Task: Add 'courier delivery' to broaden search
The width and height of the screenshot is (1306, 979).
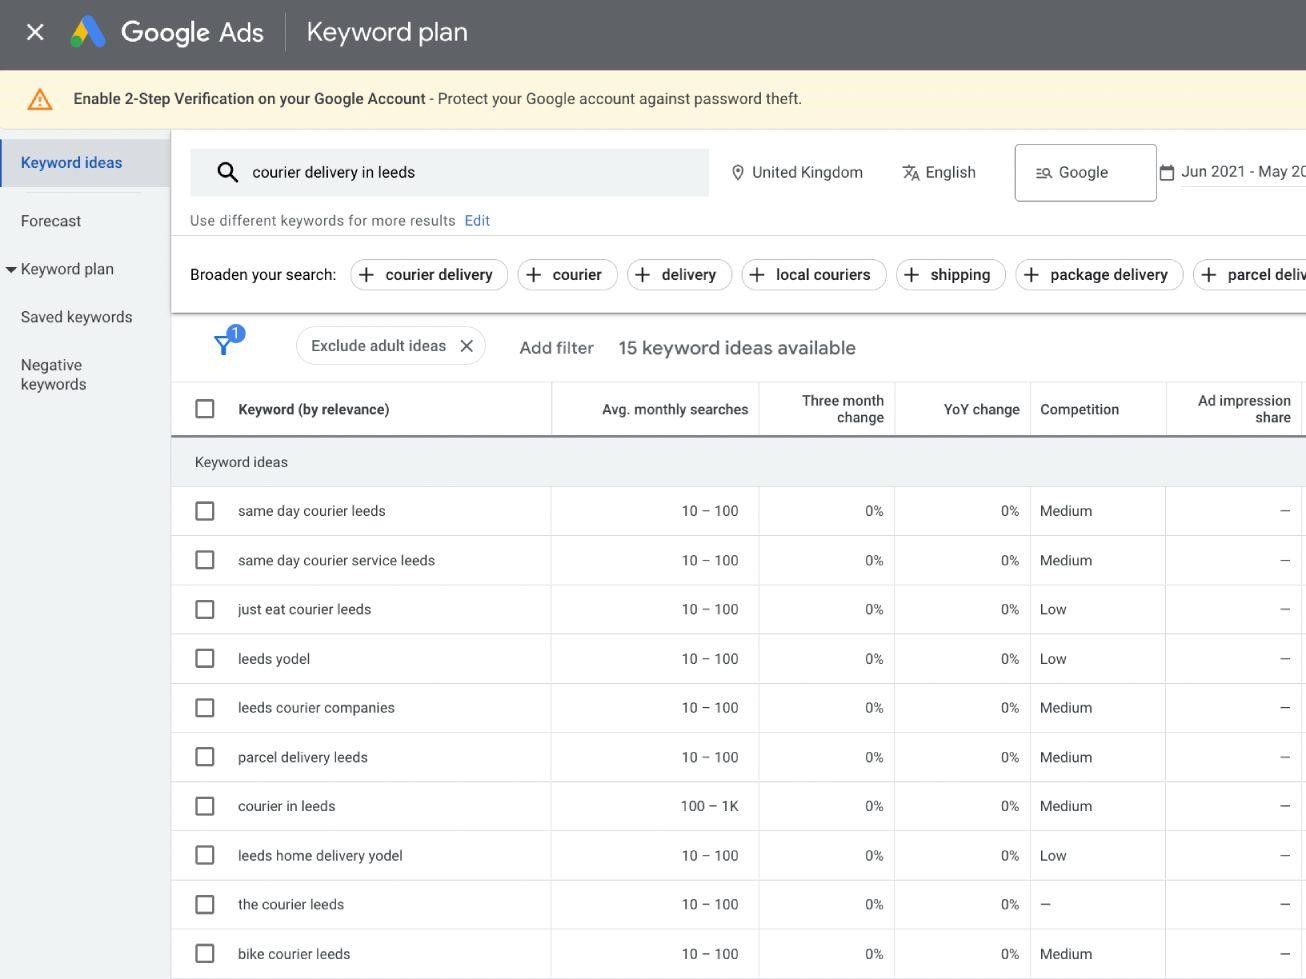Action: tap(429, 275)
